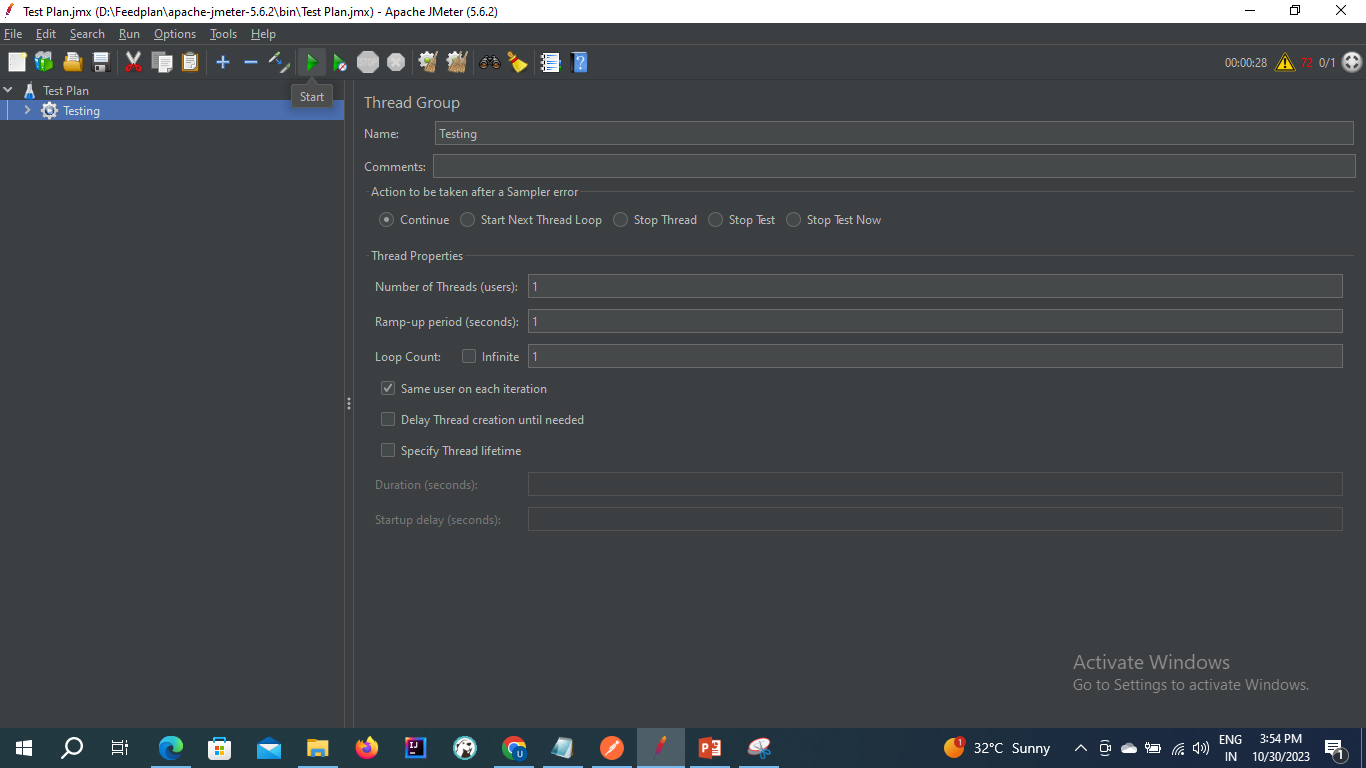Click the Start No Pauses icon
The image size is (1366, 768).
[340, 62]
